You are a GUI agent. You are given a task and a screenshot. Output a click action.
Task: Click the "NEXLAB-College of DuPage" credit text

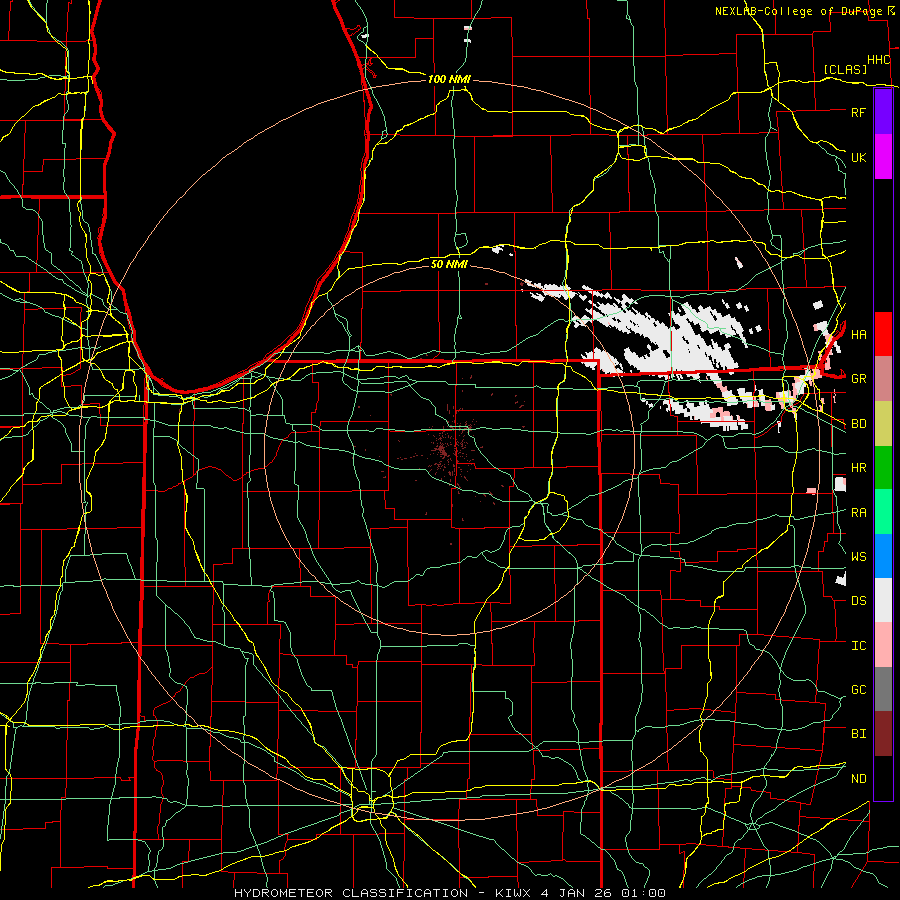(799, 11)
